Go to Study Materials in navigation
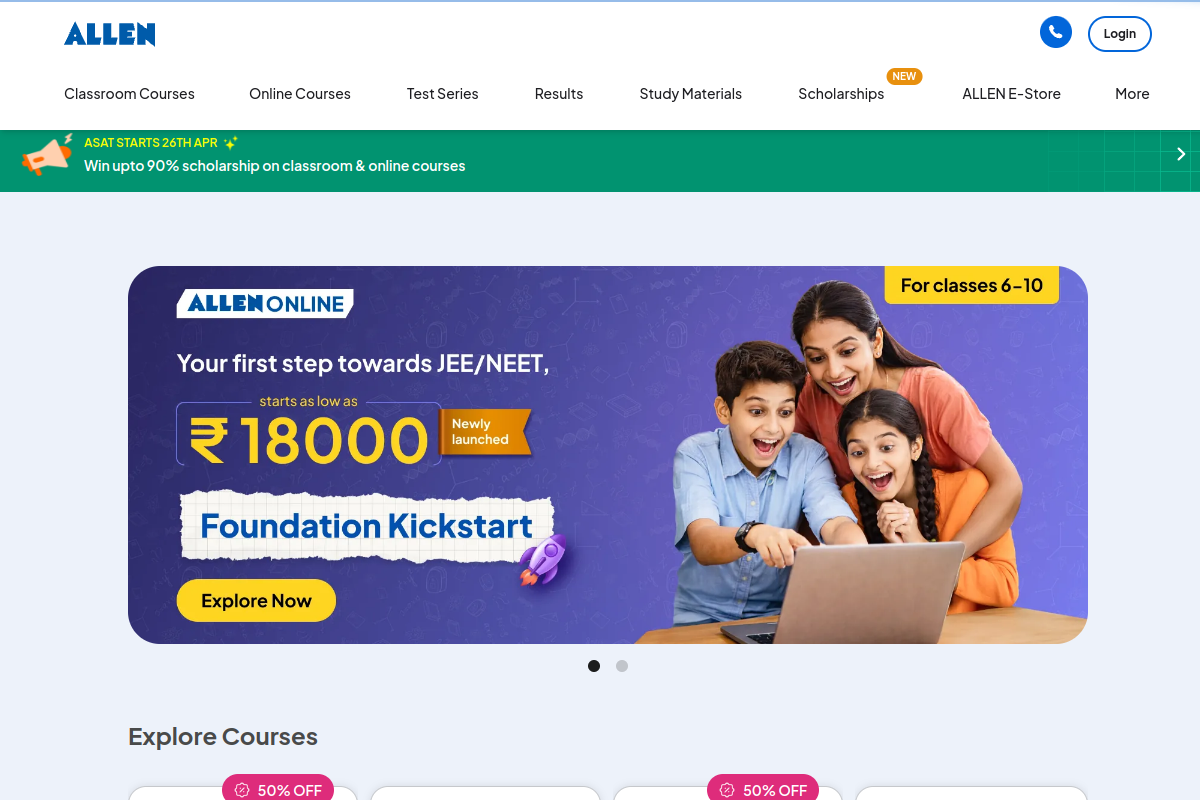 [x=690, y=94]
